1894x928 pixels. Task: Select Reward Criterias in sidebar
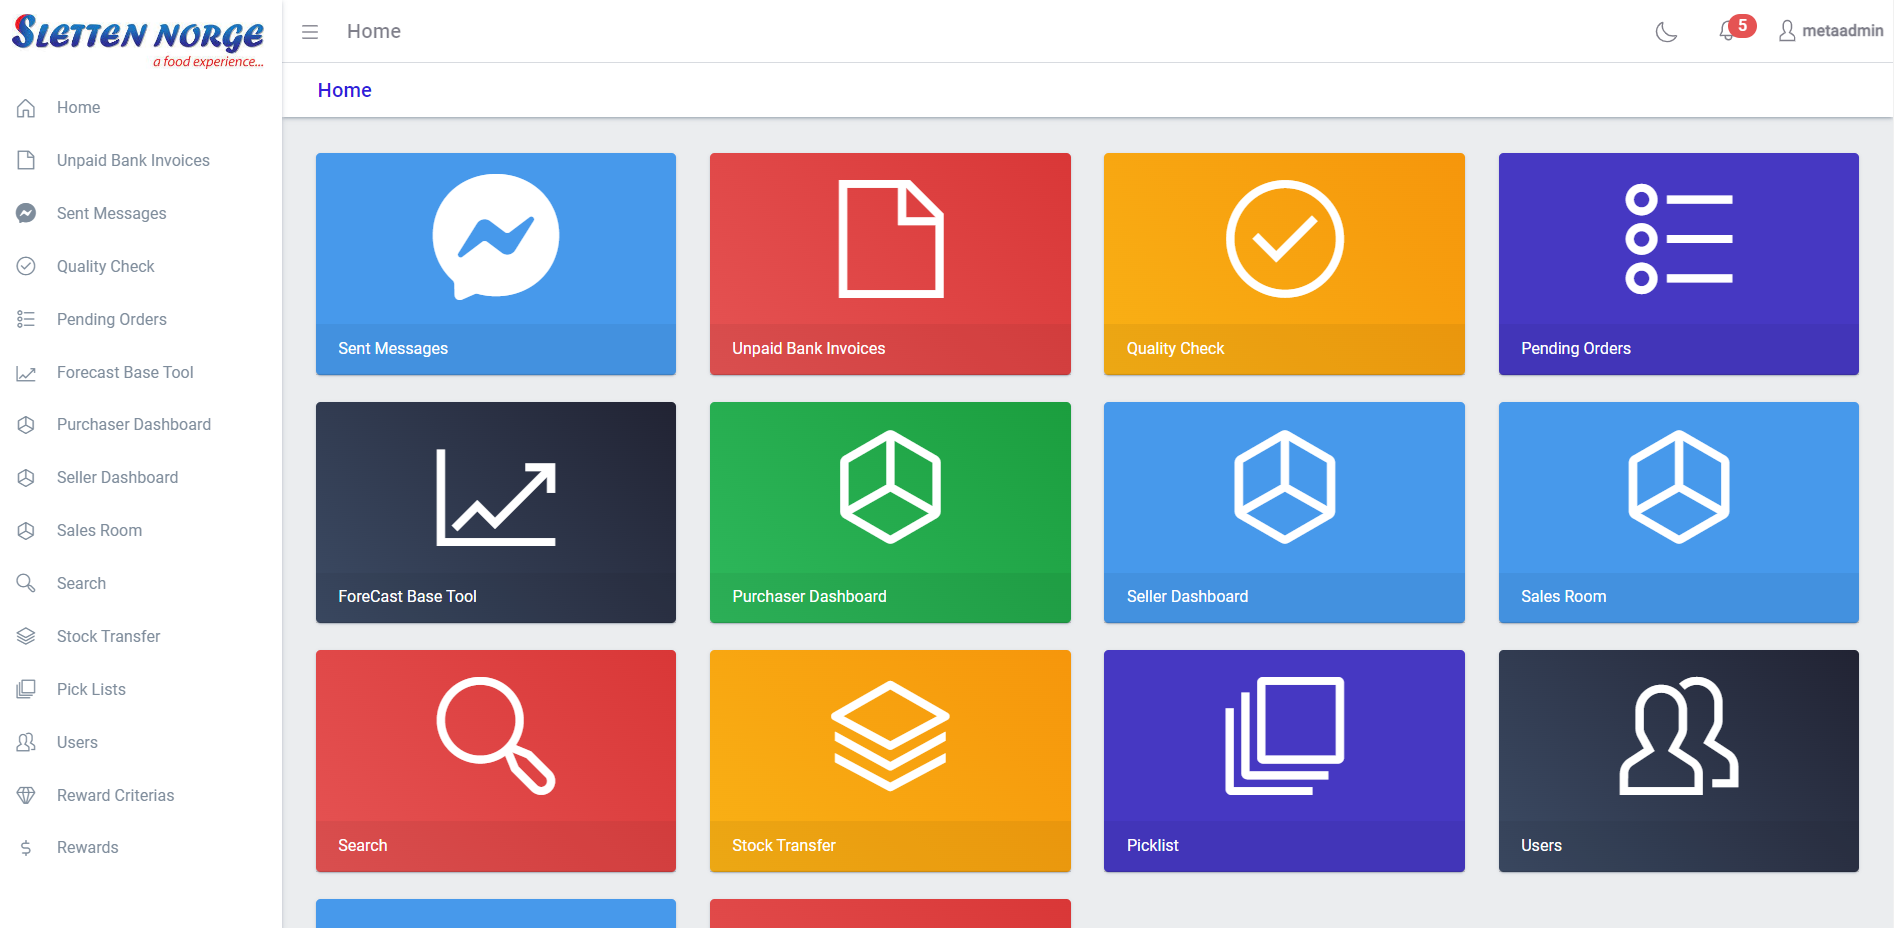116,795
